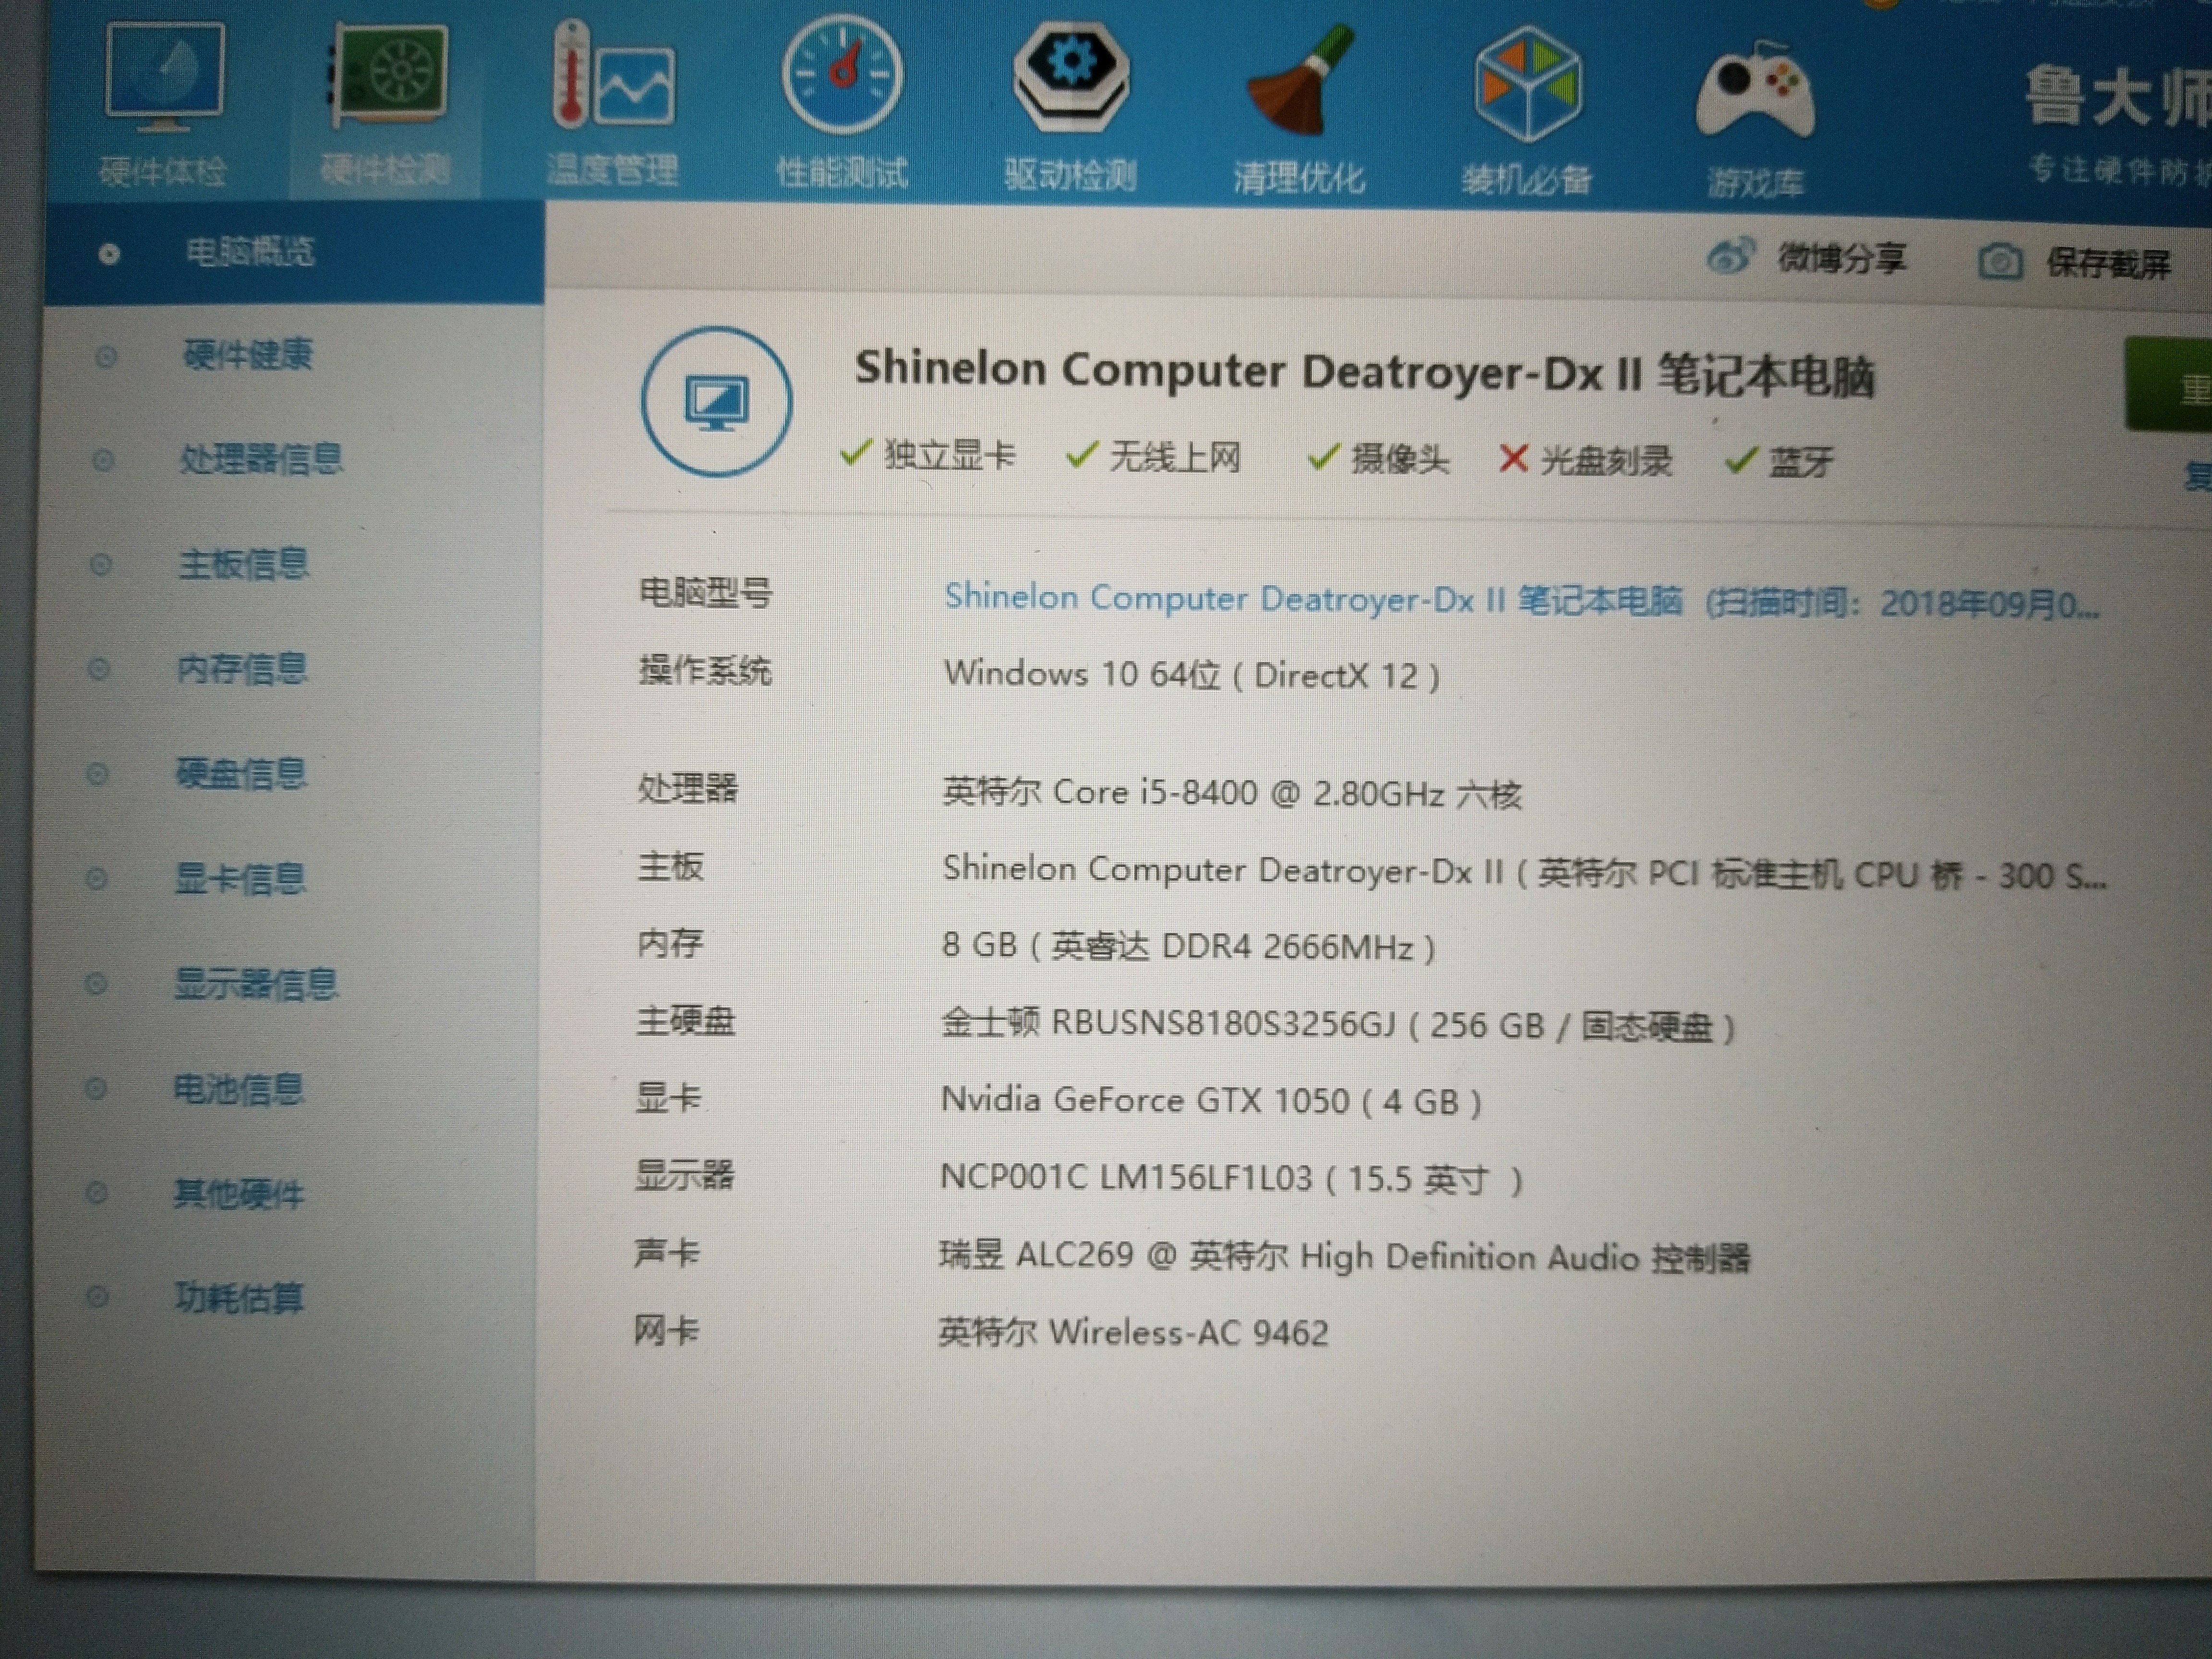Click 光盘刻录 feature indicator
The width and height of the screenshot is (2212, 1659).
(x=1586, y=461)
